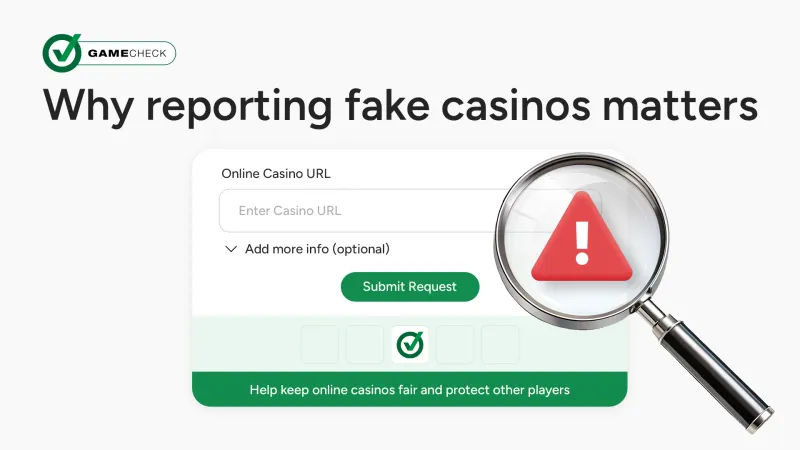Click the GAMECHECK wordmark beside the logo
This screenshot has height=450, width=800.
coord(131,53)
